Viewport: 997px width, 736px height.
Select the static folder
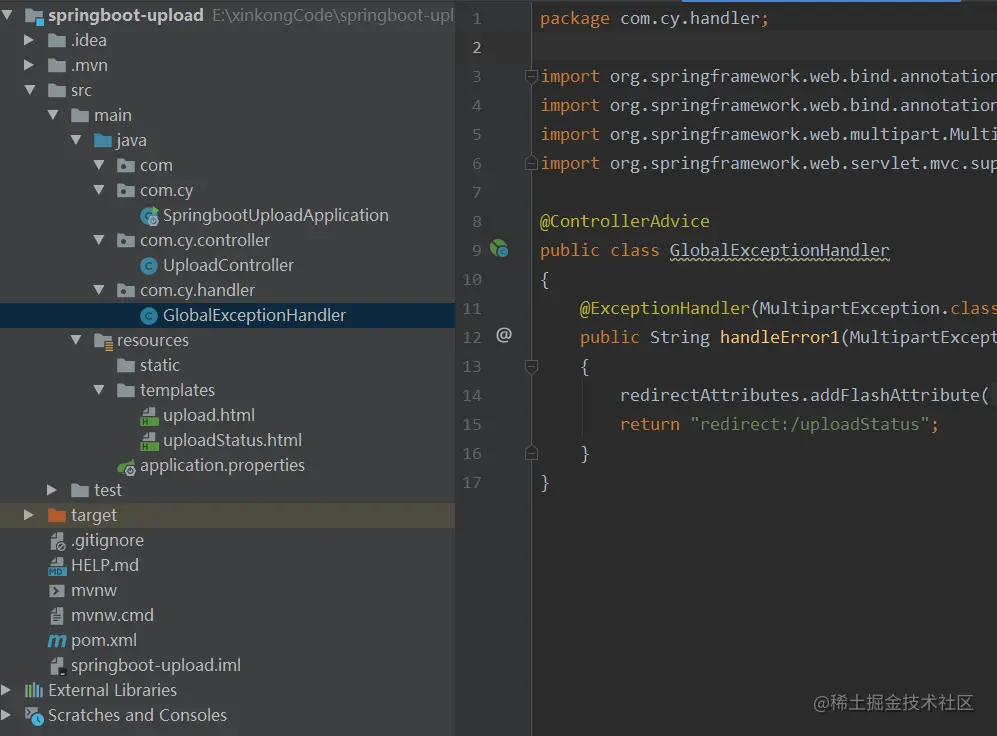tap(160, 365)
